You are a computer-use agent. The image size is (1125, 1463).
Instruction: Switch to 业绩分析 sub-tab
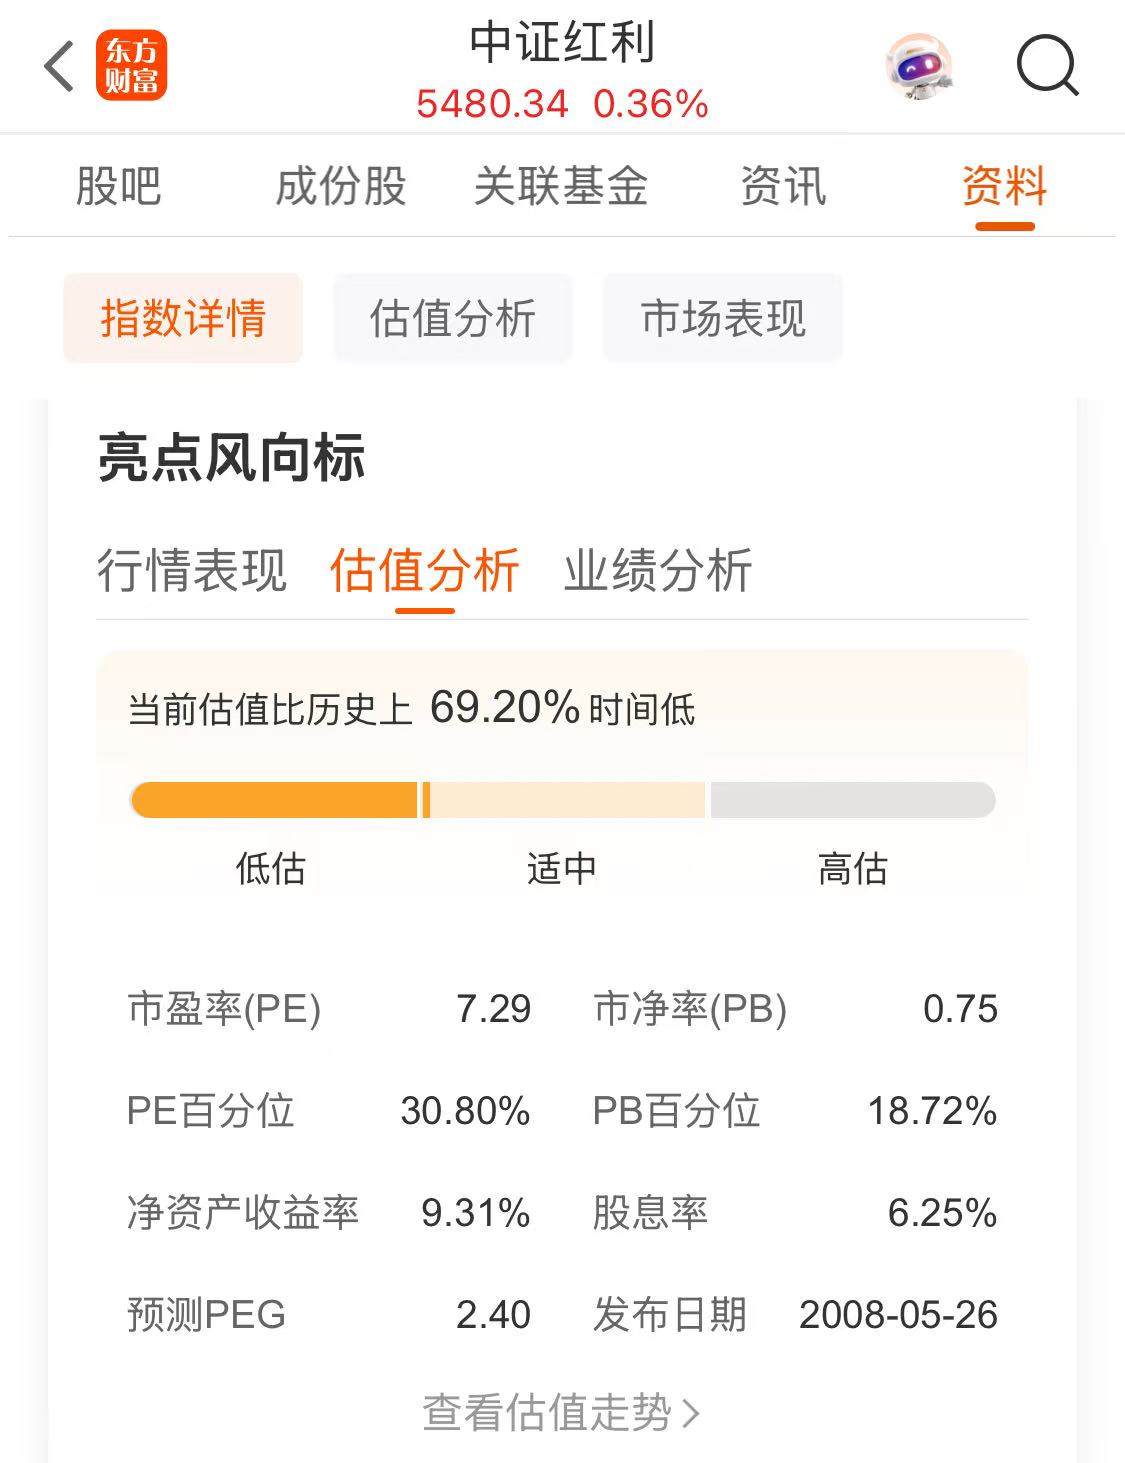[658, 570]
